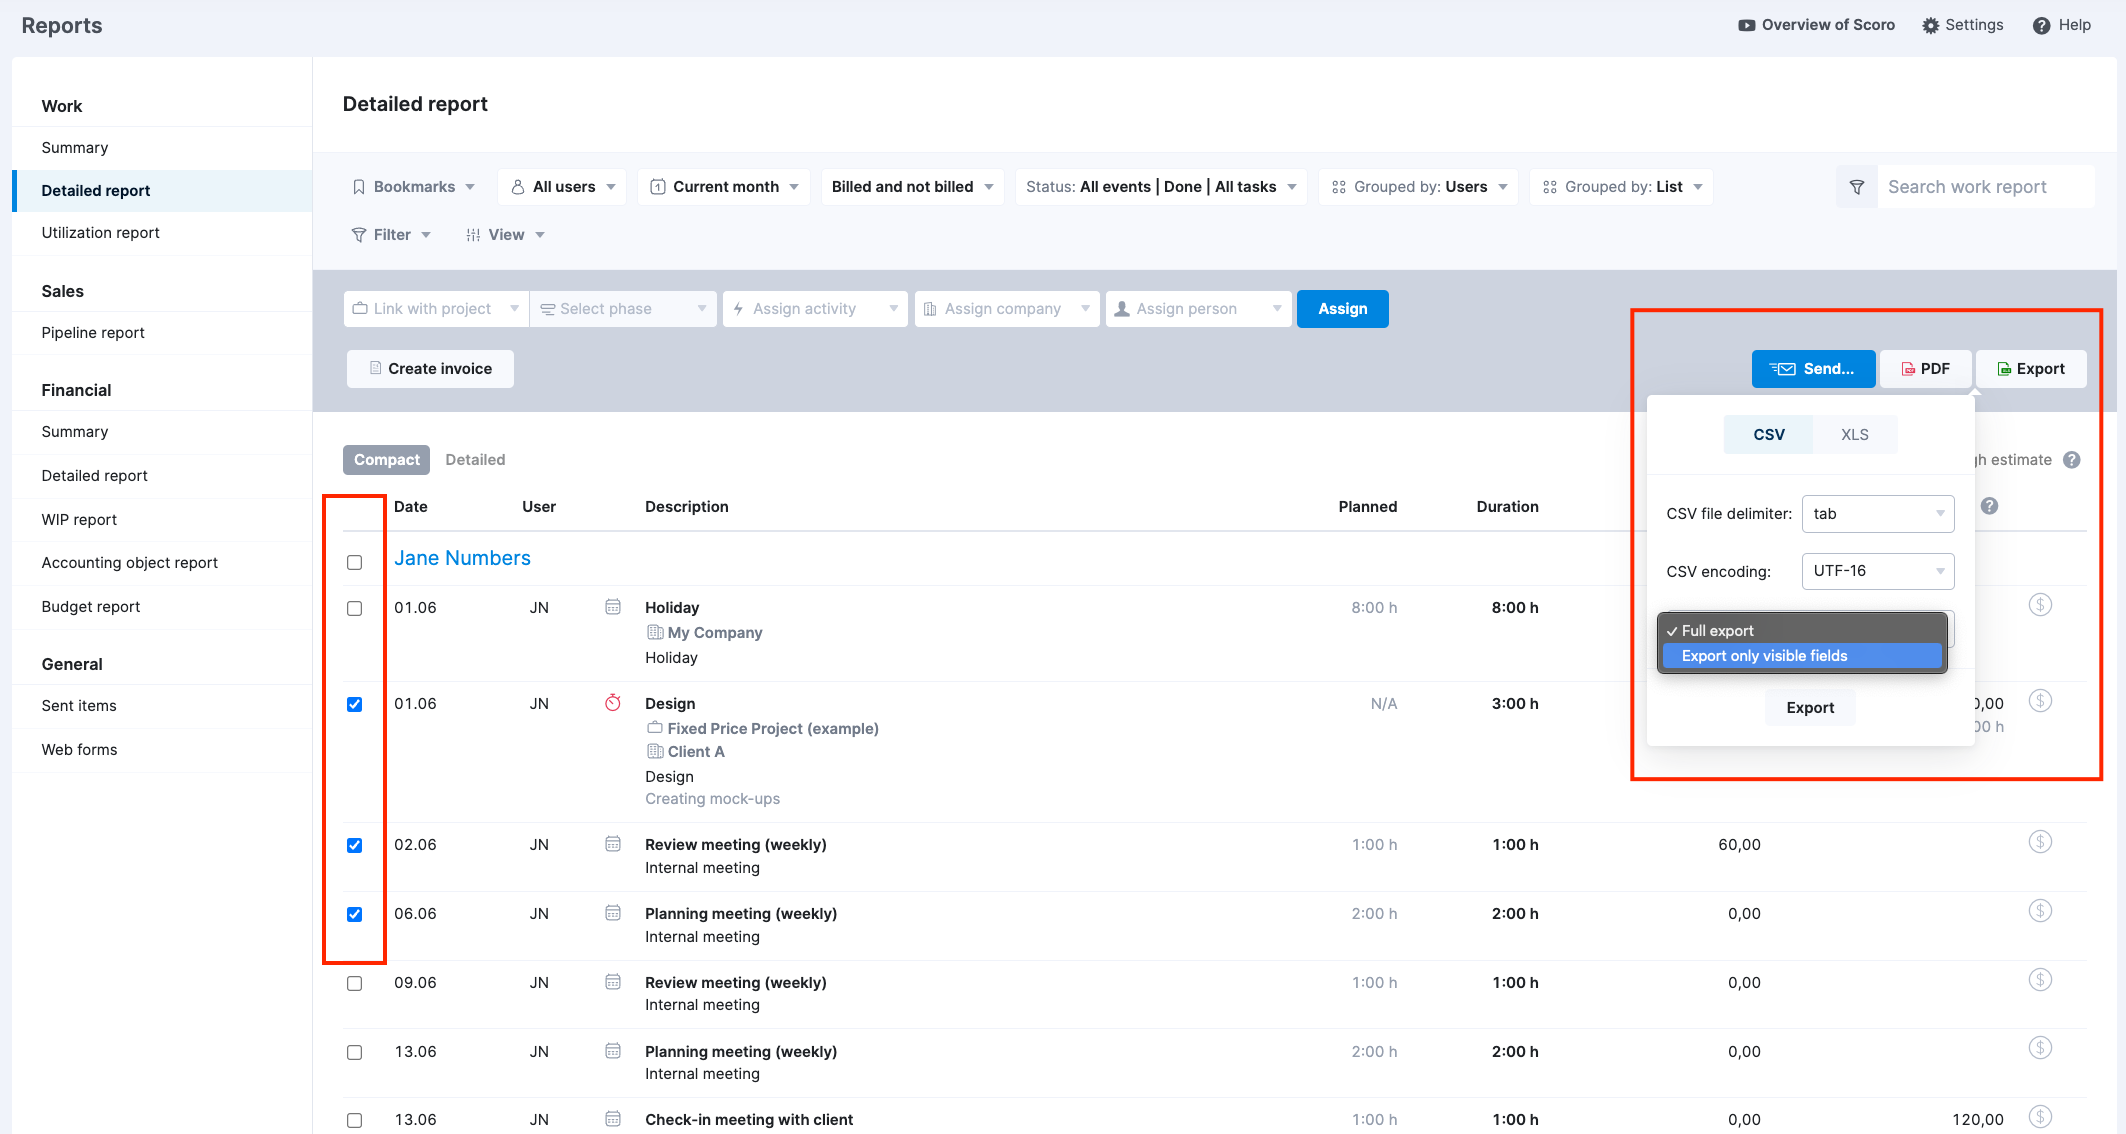Click the help question mark next to estimate
This screenshot has width=2126, height=1134.
2072,460
